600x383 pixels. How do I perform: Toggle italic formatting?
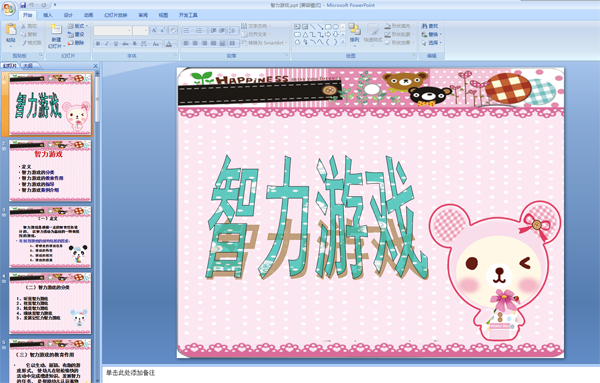click(x=107, y=44)
